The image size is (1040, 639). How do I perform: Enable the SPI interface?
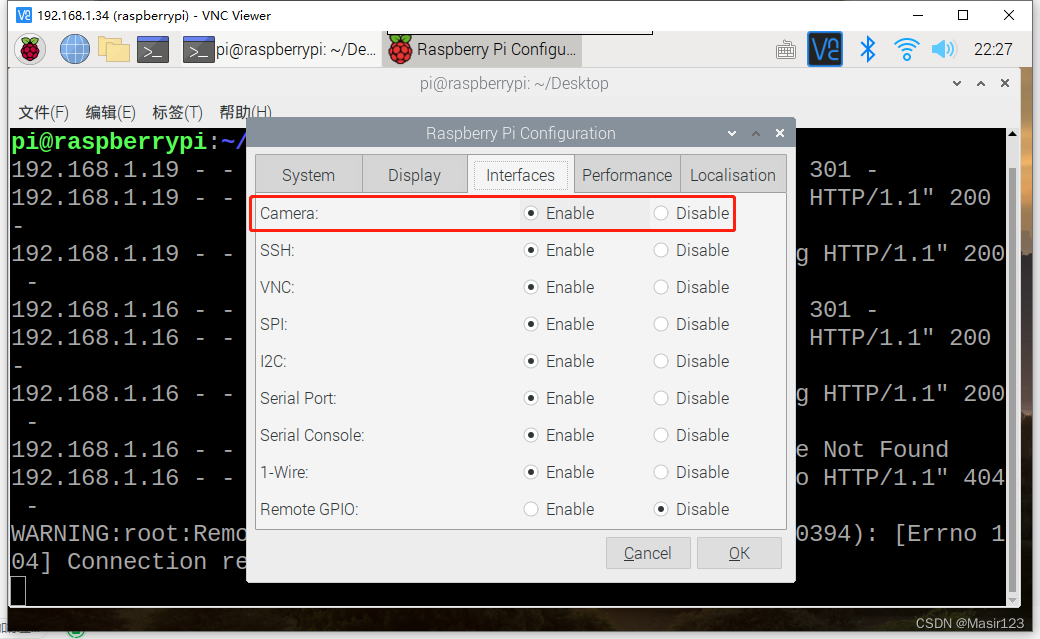point(559,324)
